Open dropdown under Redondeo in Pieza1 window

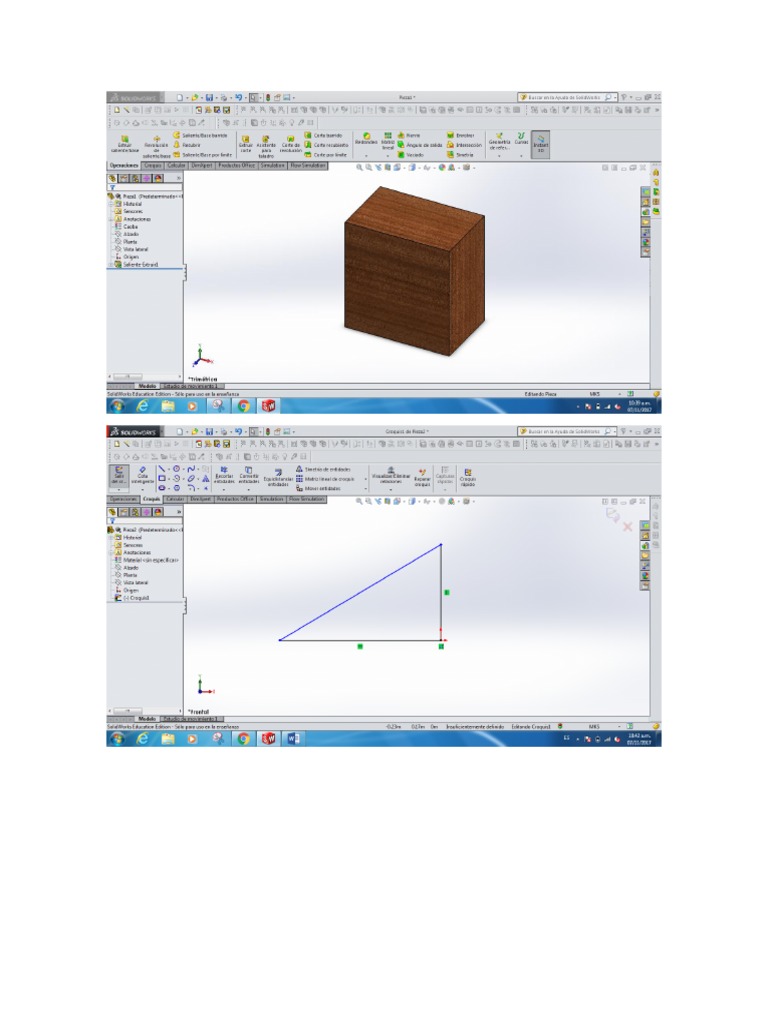tap(366, 156)
